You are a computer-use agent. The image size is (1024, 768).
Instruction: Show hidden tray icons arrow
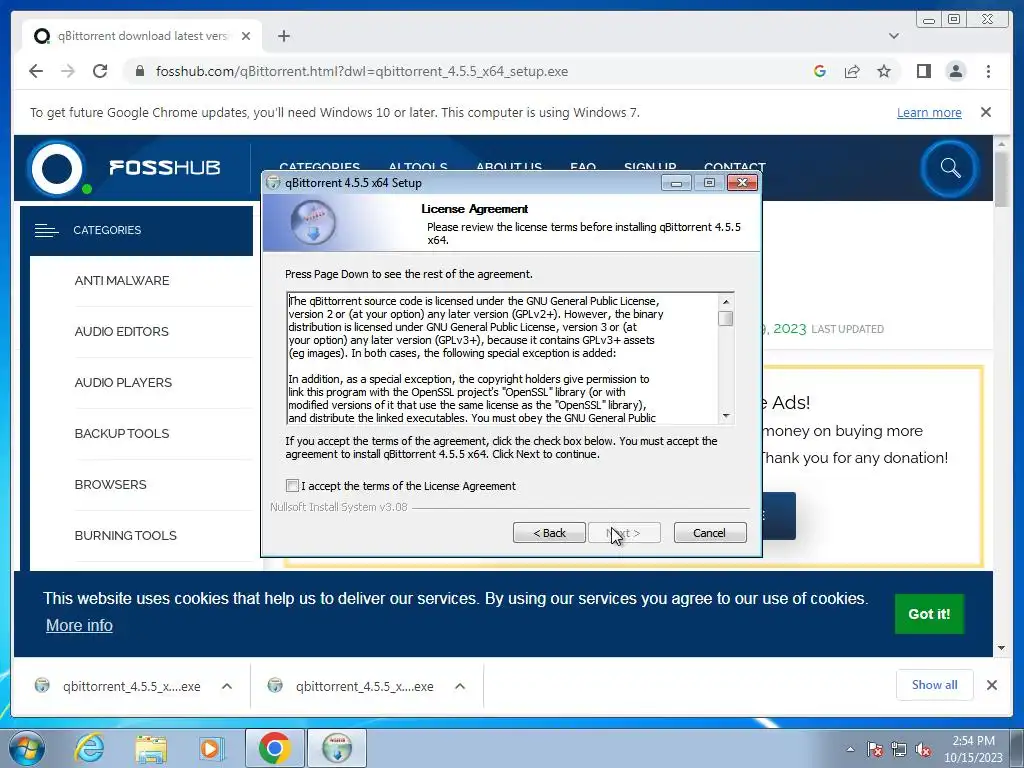click(850, 749)
